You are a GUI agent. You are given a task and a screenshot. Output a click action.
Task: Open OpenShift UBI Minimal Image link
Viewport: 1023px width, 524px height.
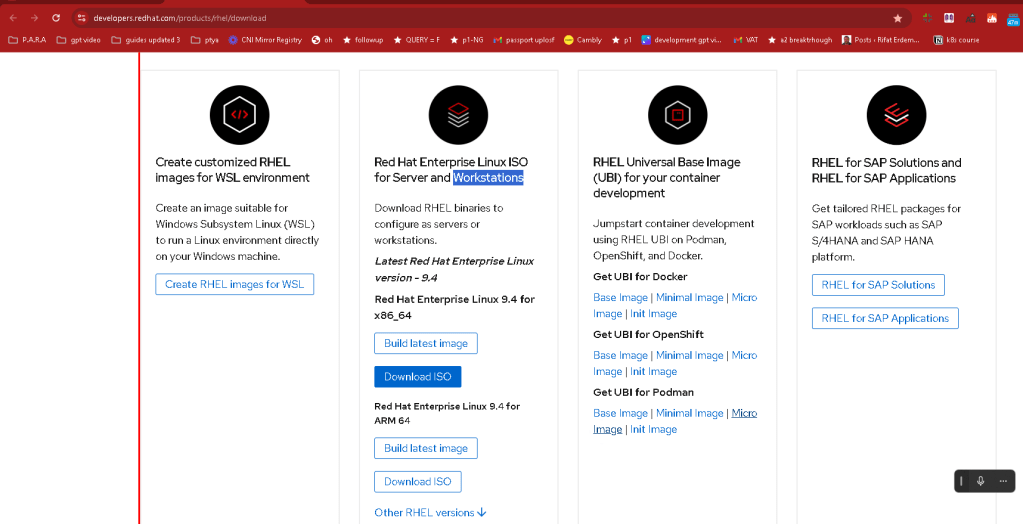(x=690, y=356)
